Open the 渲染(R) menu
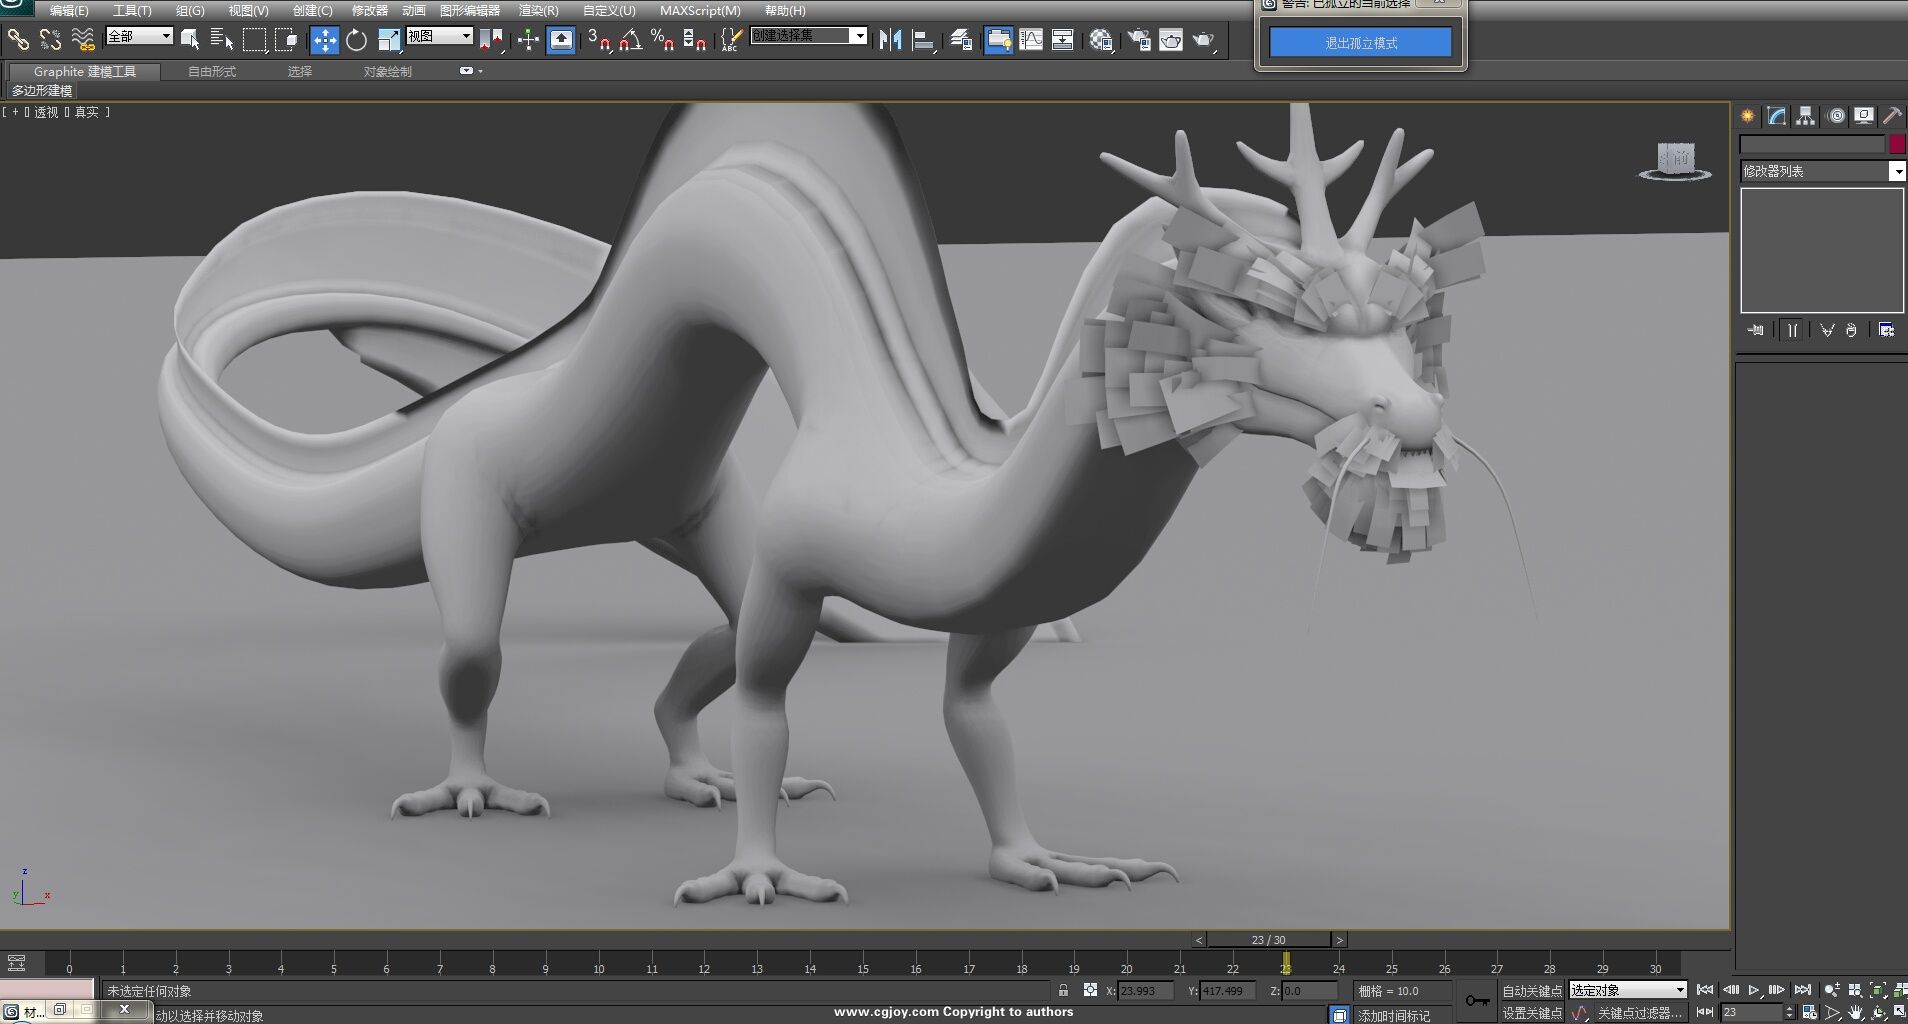The height and width of the screenshot is (1024, 1908). [x=538, y=11]
